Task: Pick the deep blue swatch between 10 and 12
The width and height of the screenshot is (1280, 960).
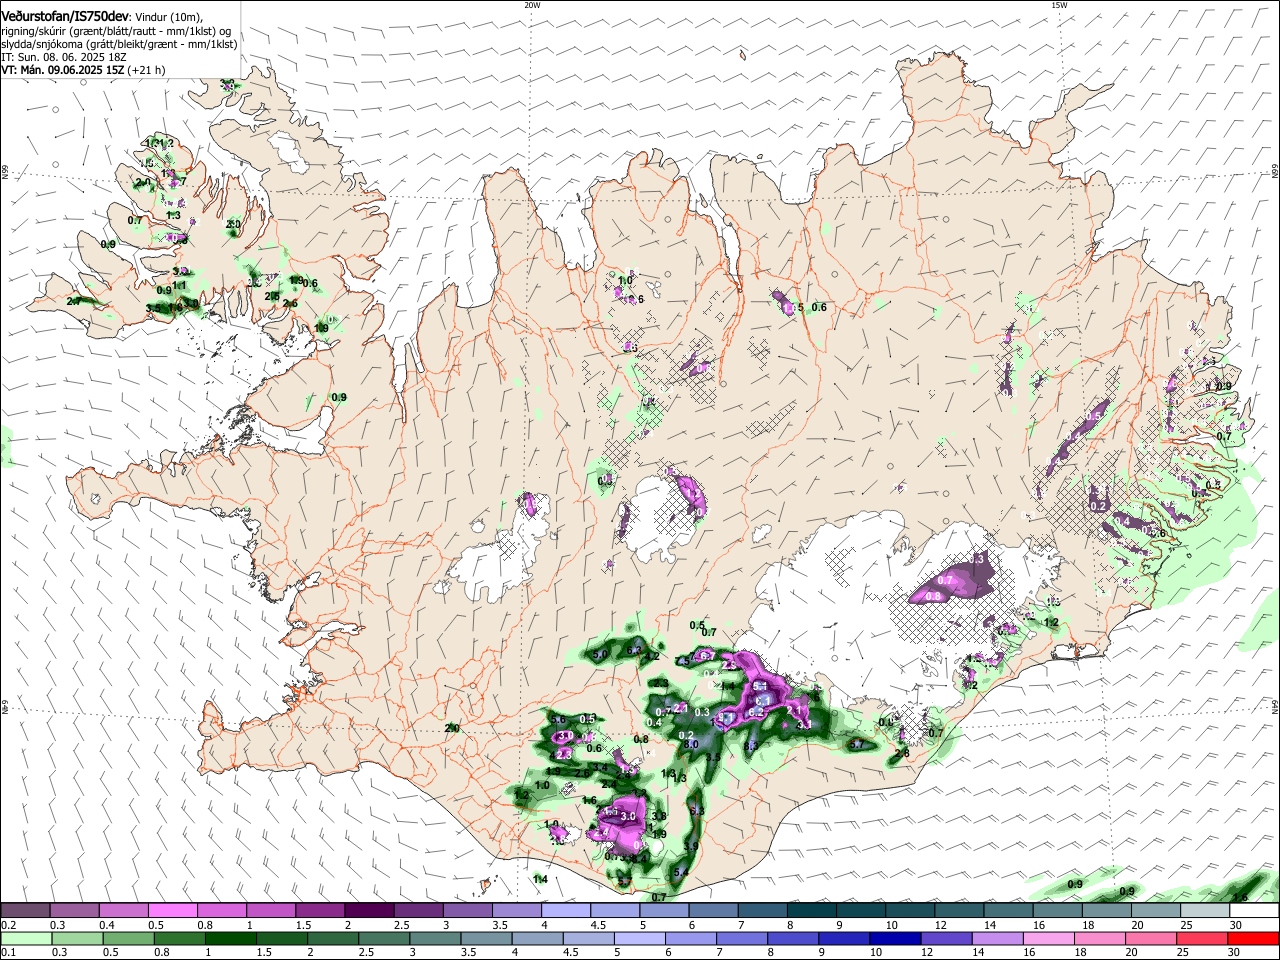Action: [895, 939]
